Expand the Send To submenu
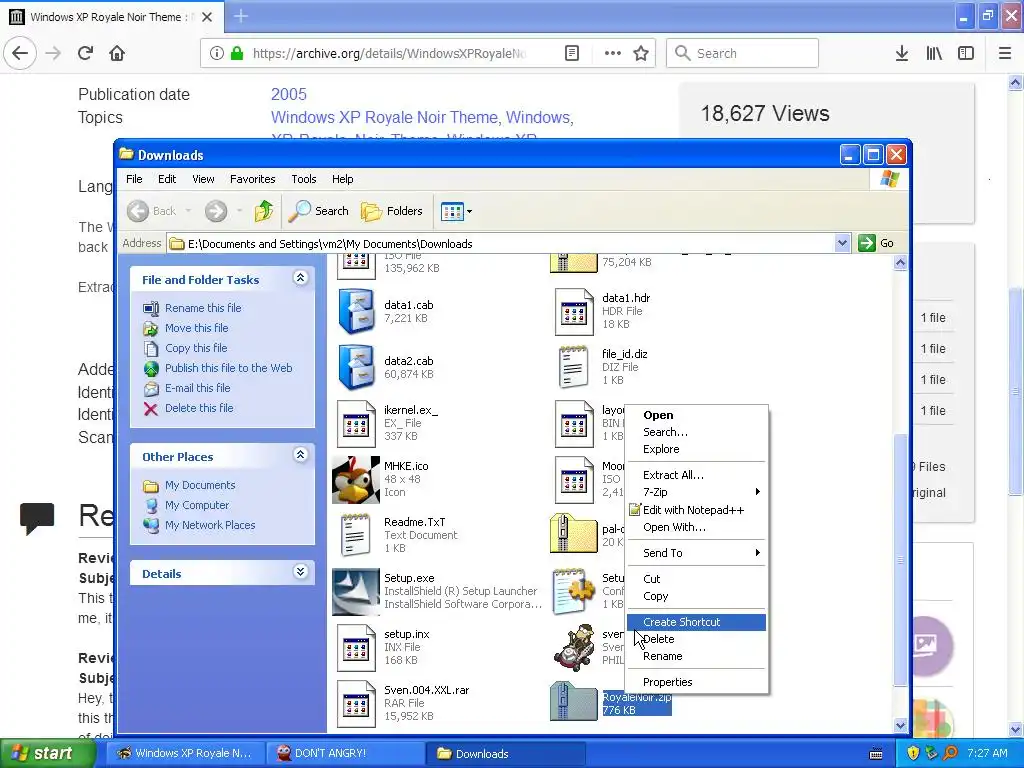This screenshot has width=1024, height=768. coord(696,552)
